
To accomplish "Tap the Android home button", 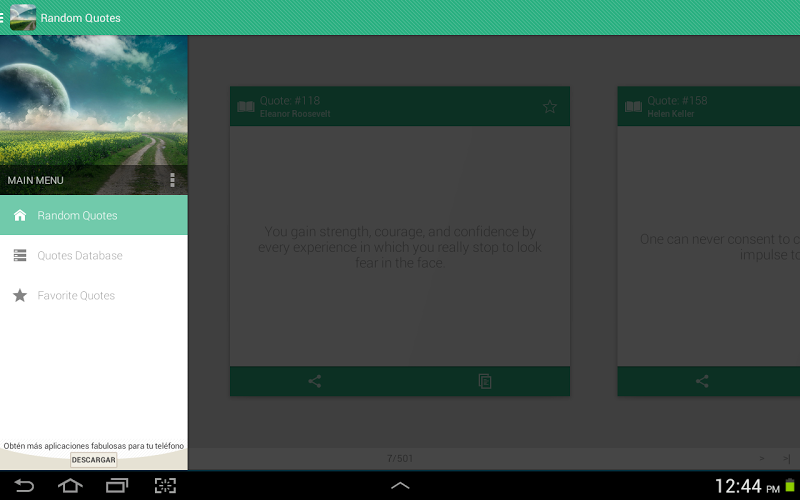I will [70, 485].
